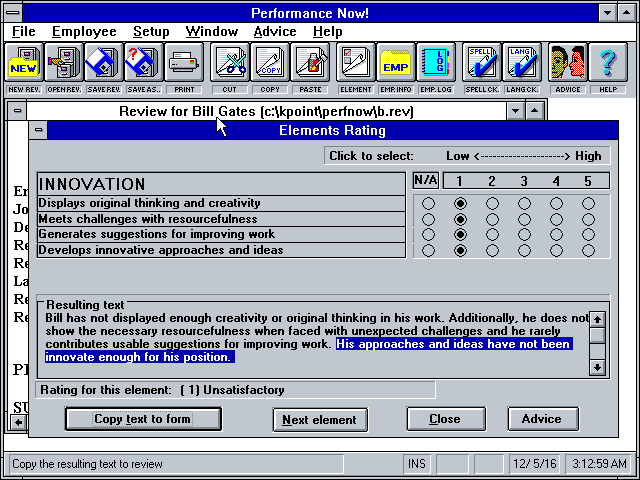This screenshot has width=640, height=480.
Task: Open the Advice menu
Action: [x=275, y=31]
